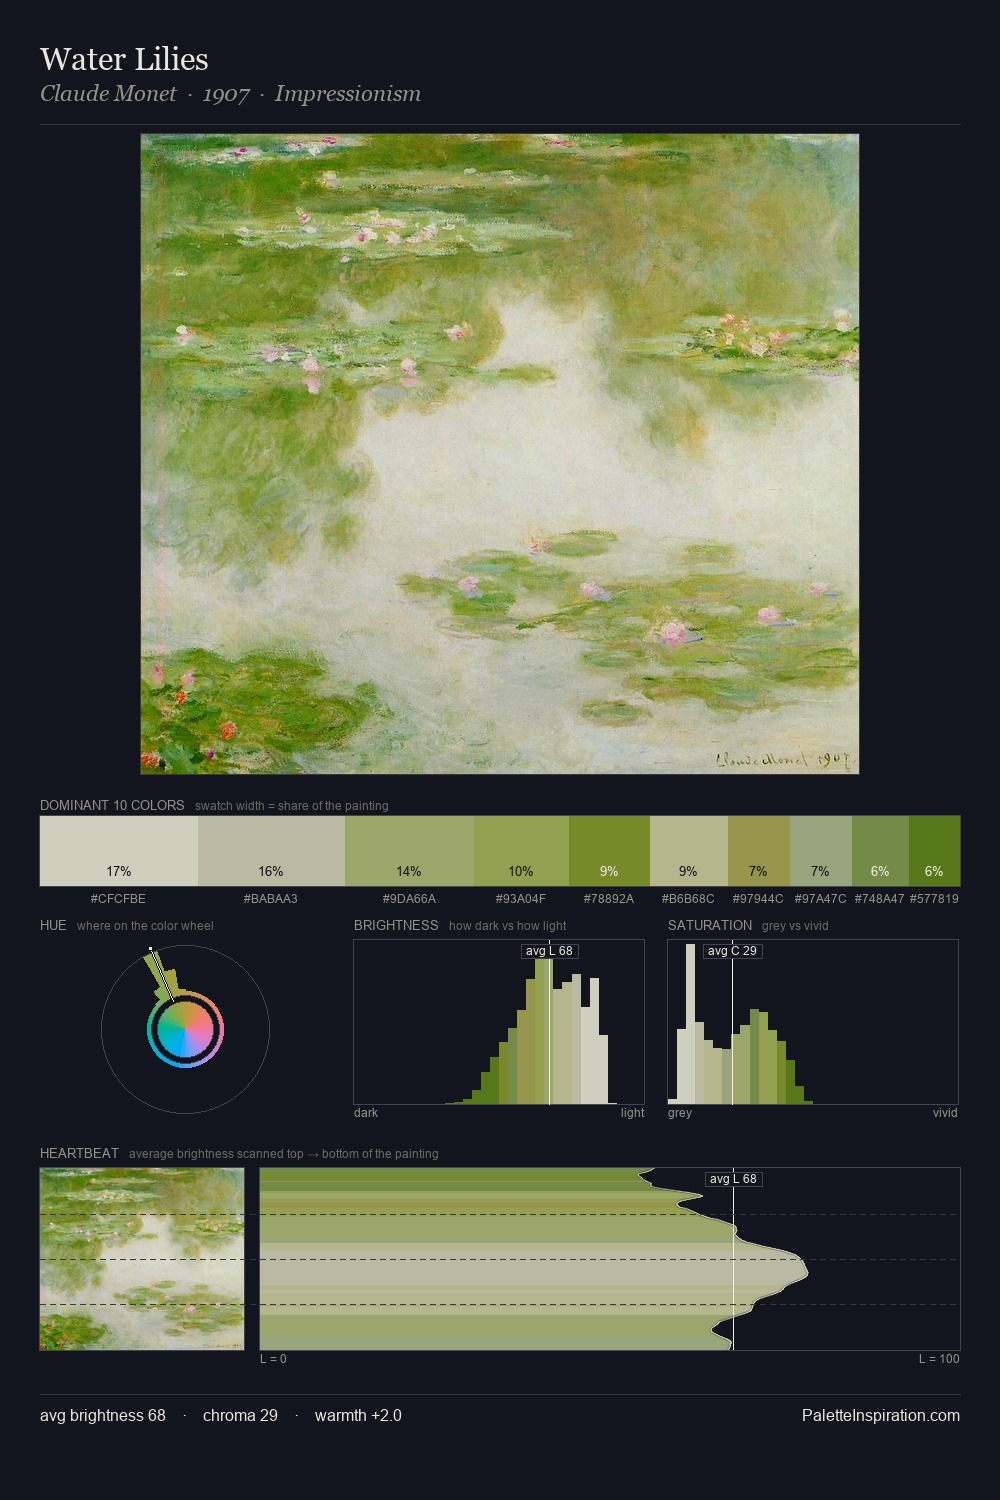Pick the #97944C swatch block
The image size is (1000, 1500).
point(758,851)
